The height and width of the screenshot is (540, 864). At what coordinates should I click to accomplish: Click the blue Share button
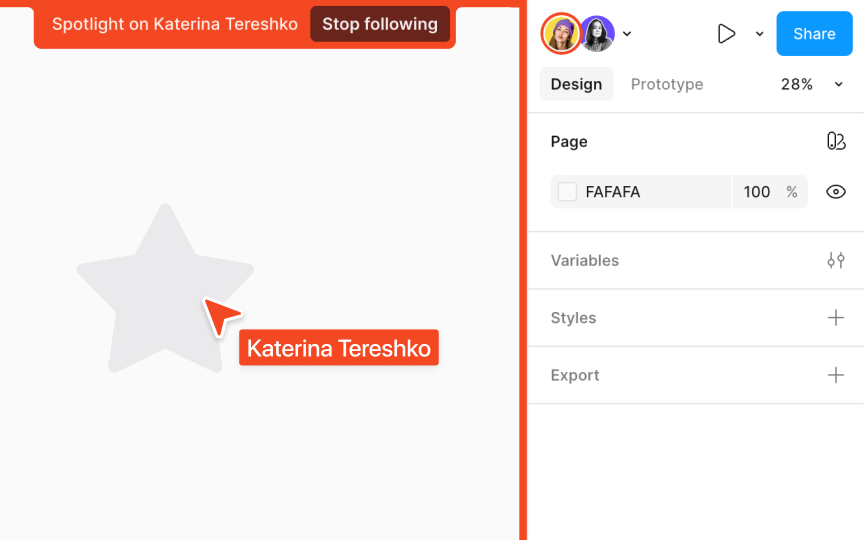tap(814, 34)
